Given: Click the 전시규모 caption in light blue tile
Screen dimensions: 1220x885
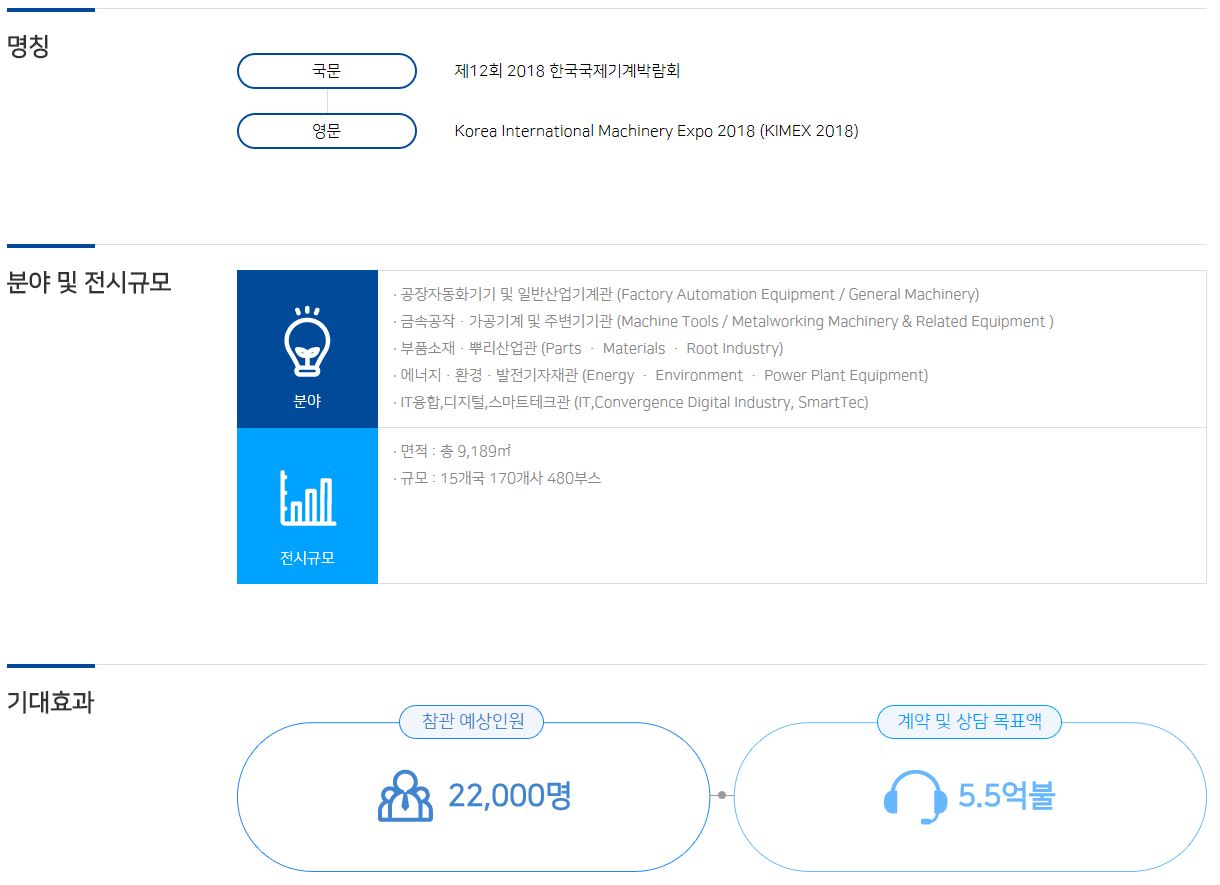Looking at the screenshot, I should (307, 558).
